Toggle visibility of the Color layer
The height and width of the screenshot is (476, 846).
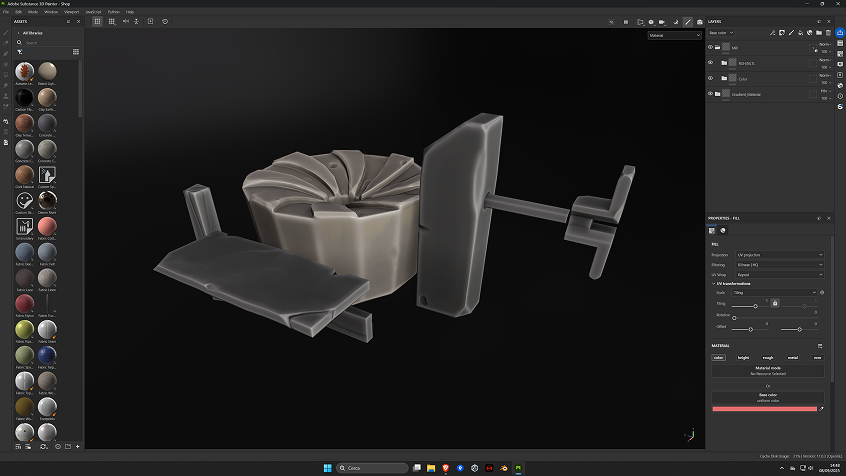point(711,78)
